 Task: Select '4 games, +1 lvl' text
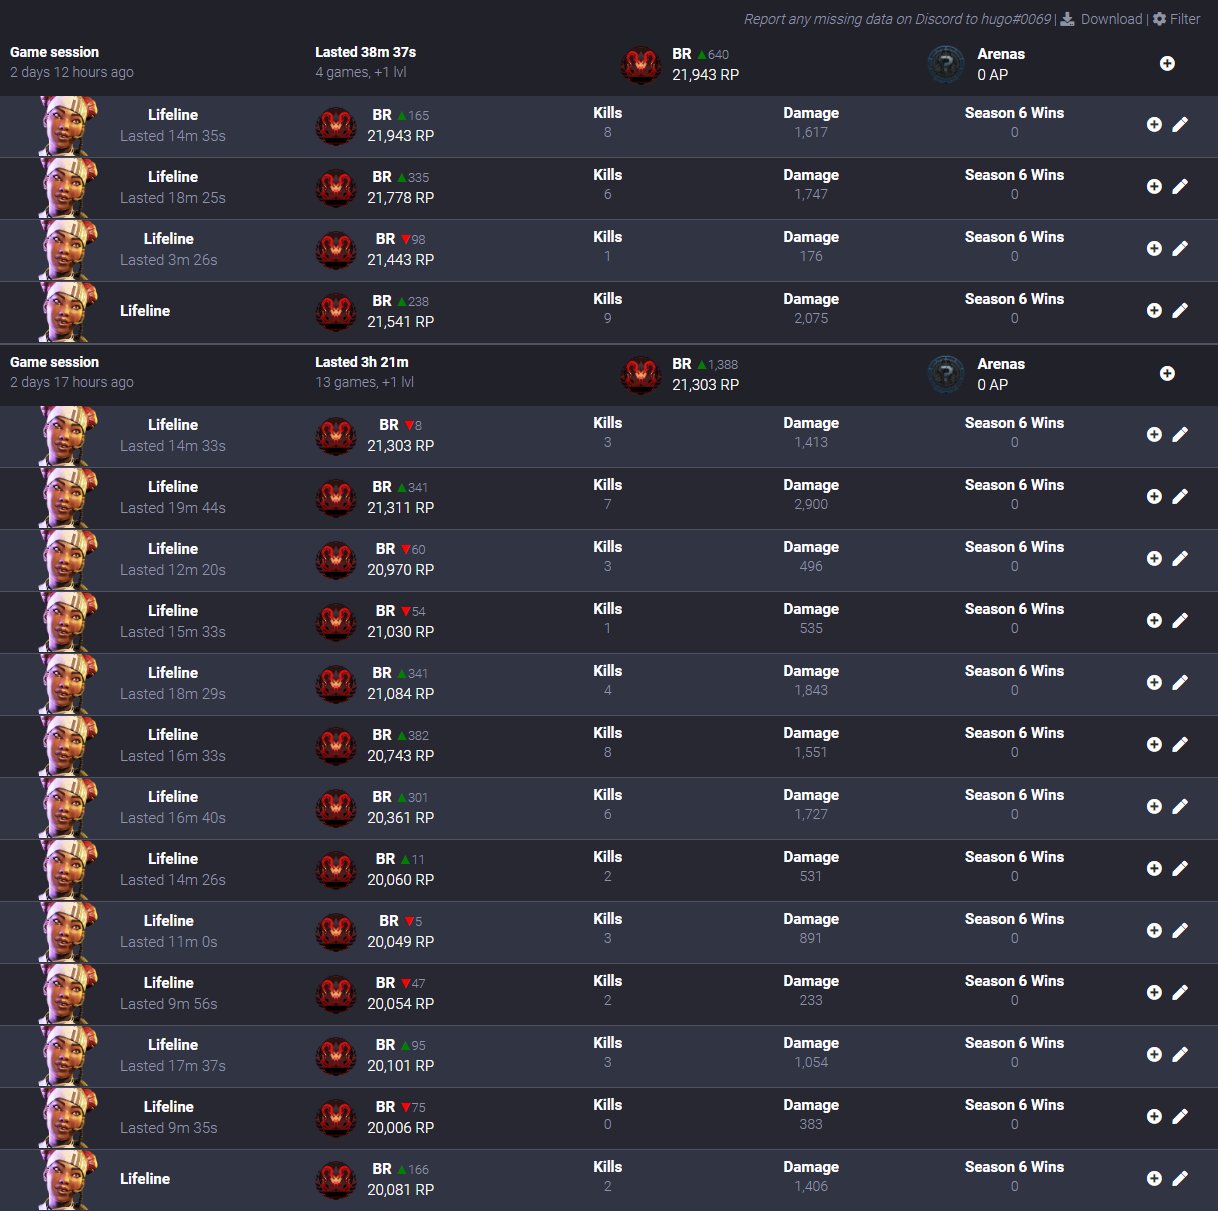coord(360,72)
